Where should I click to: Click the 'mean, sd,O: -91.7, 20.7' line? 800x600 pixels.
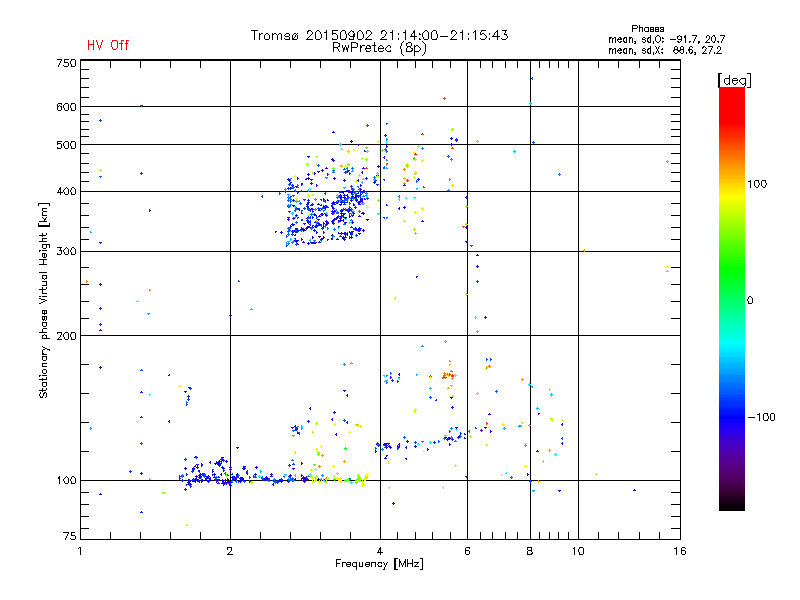coord(666,39)
